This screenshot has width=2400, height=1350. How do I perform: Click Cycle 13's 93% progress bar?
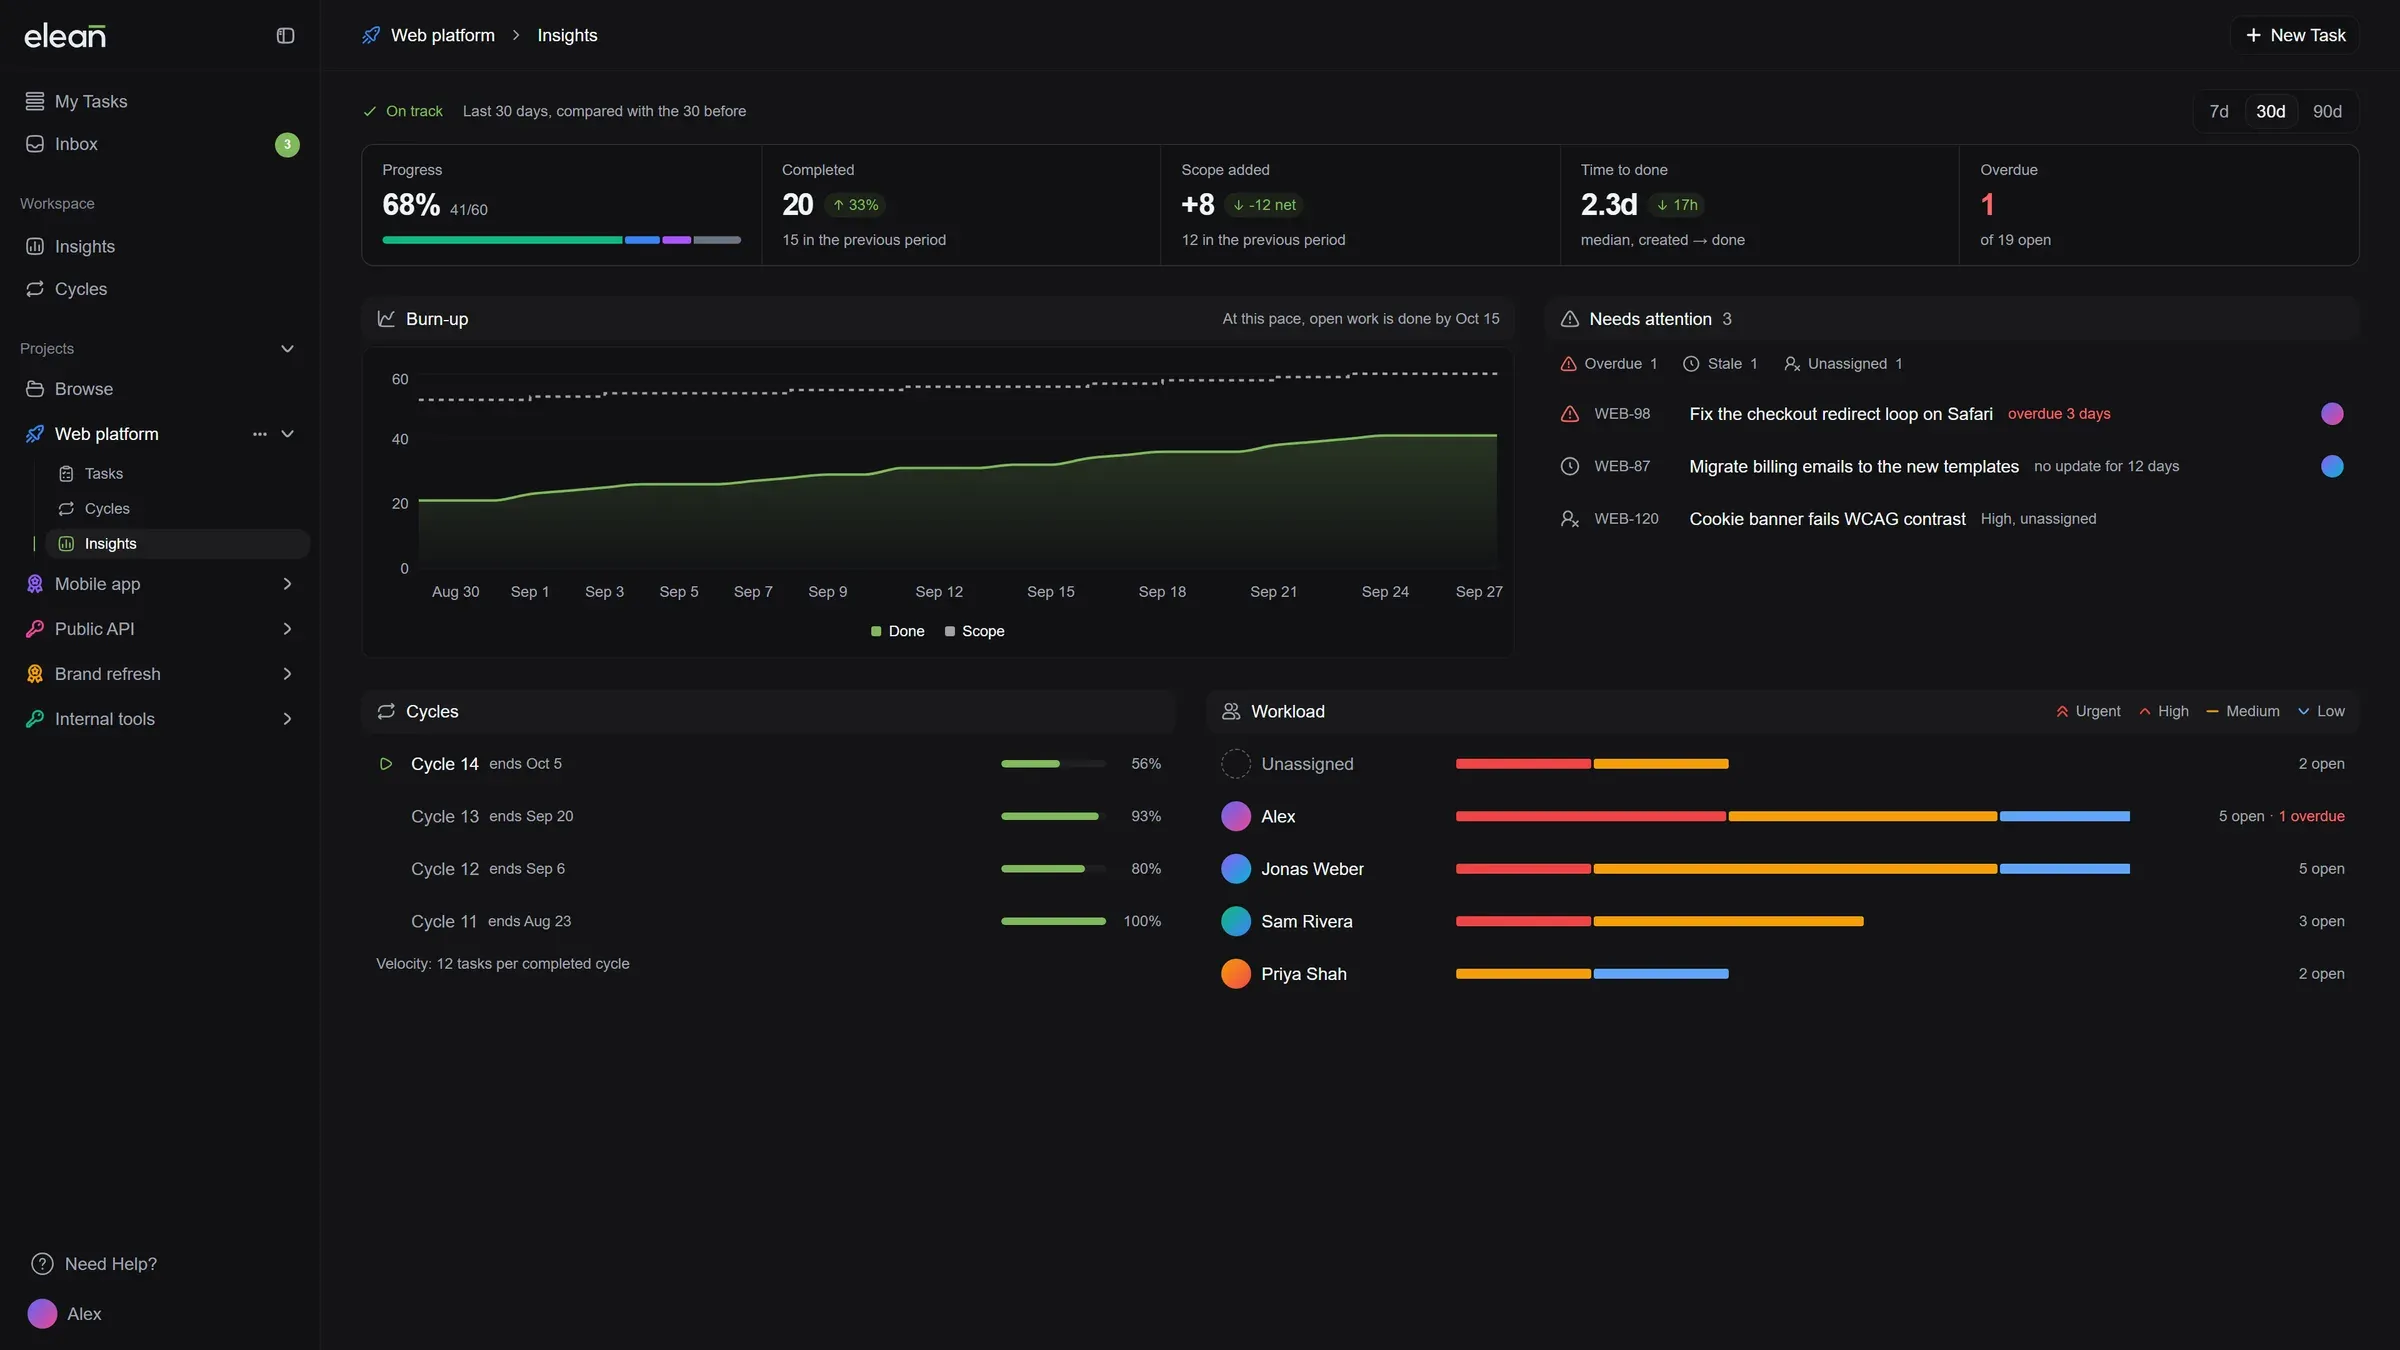point(1053,817)
